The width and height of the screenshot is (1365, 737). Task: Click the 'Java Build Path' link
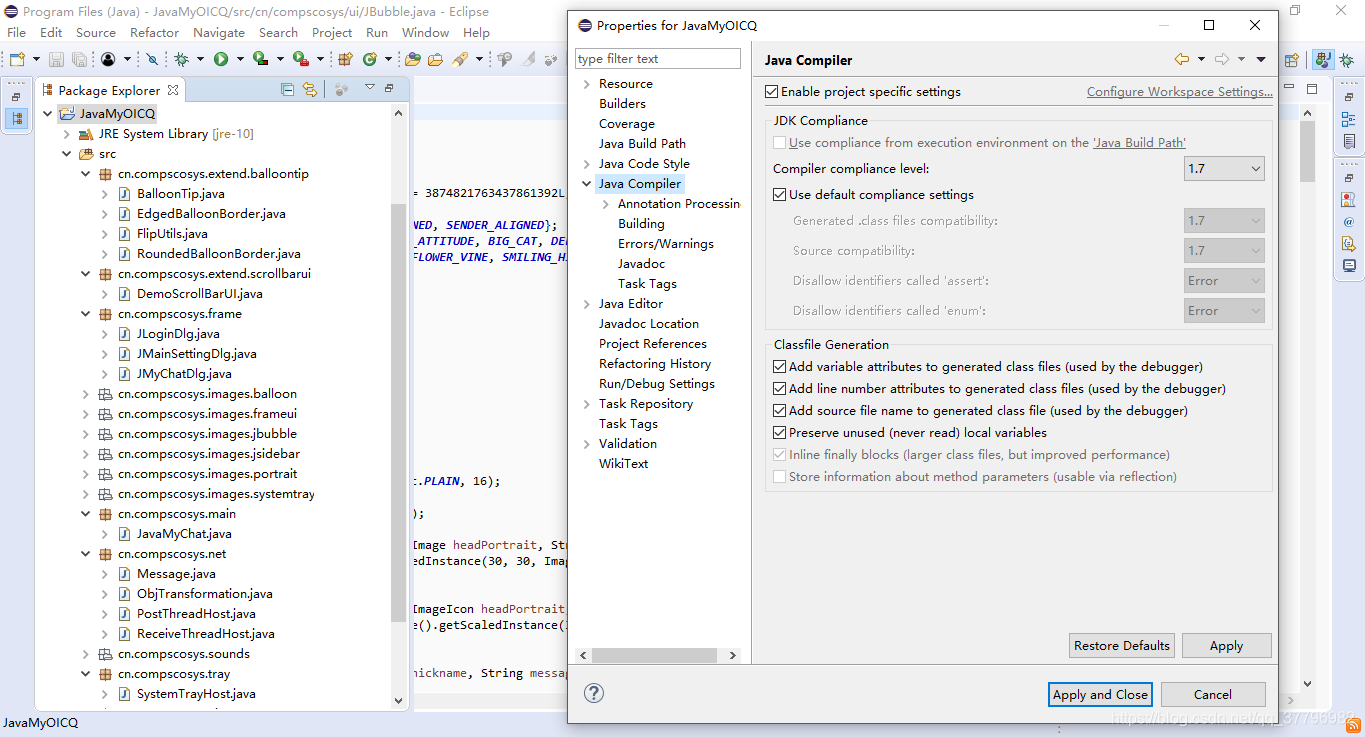click(1139, 143)
